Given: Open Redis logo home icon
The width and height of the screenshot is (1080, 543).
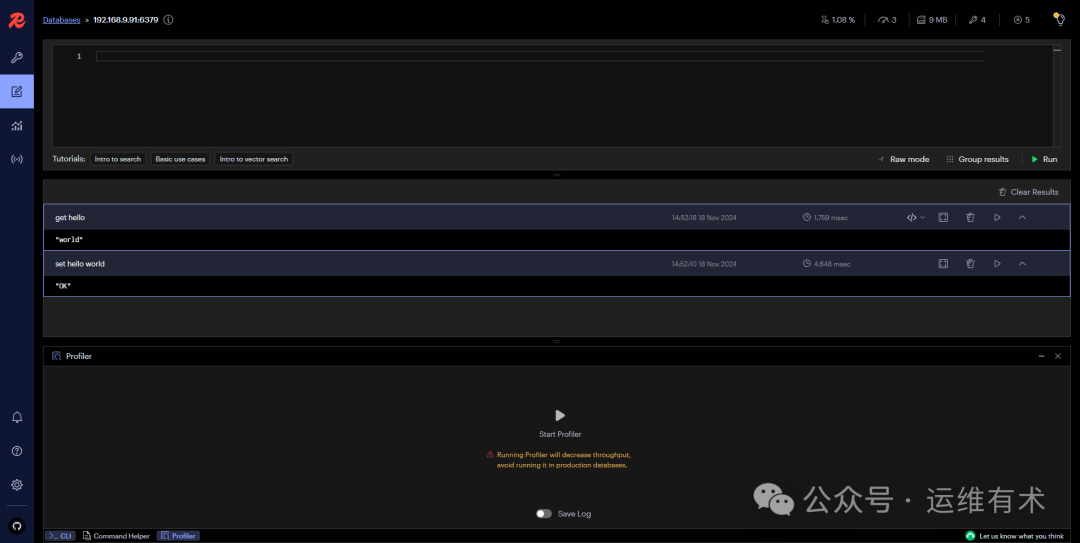Looking at the screenshot, I should 17,20.
